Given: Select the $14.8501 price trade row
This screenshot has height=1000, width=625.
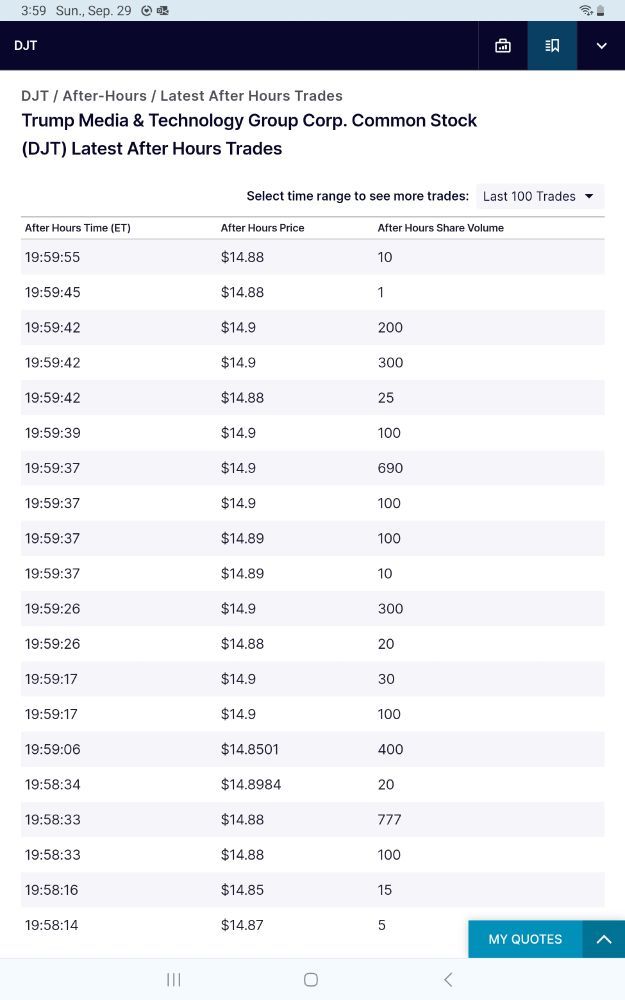Looking at the screenshot, I should (312, 749).
